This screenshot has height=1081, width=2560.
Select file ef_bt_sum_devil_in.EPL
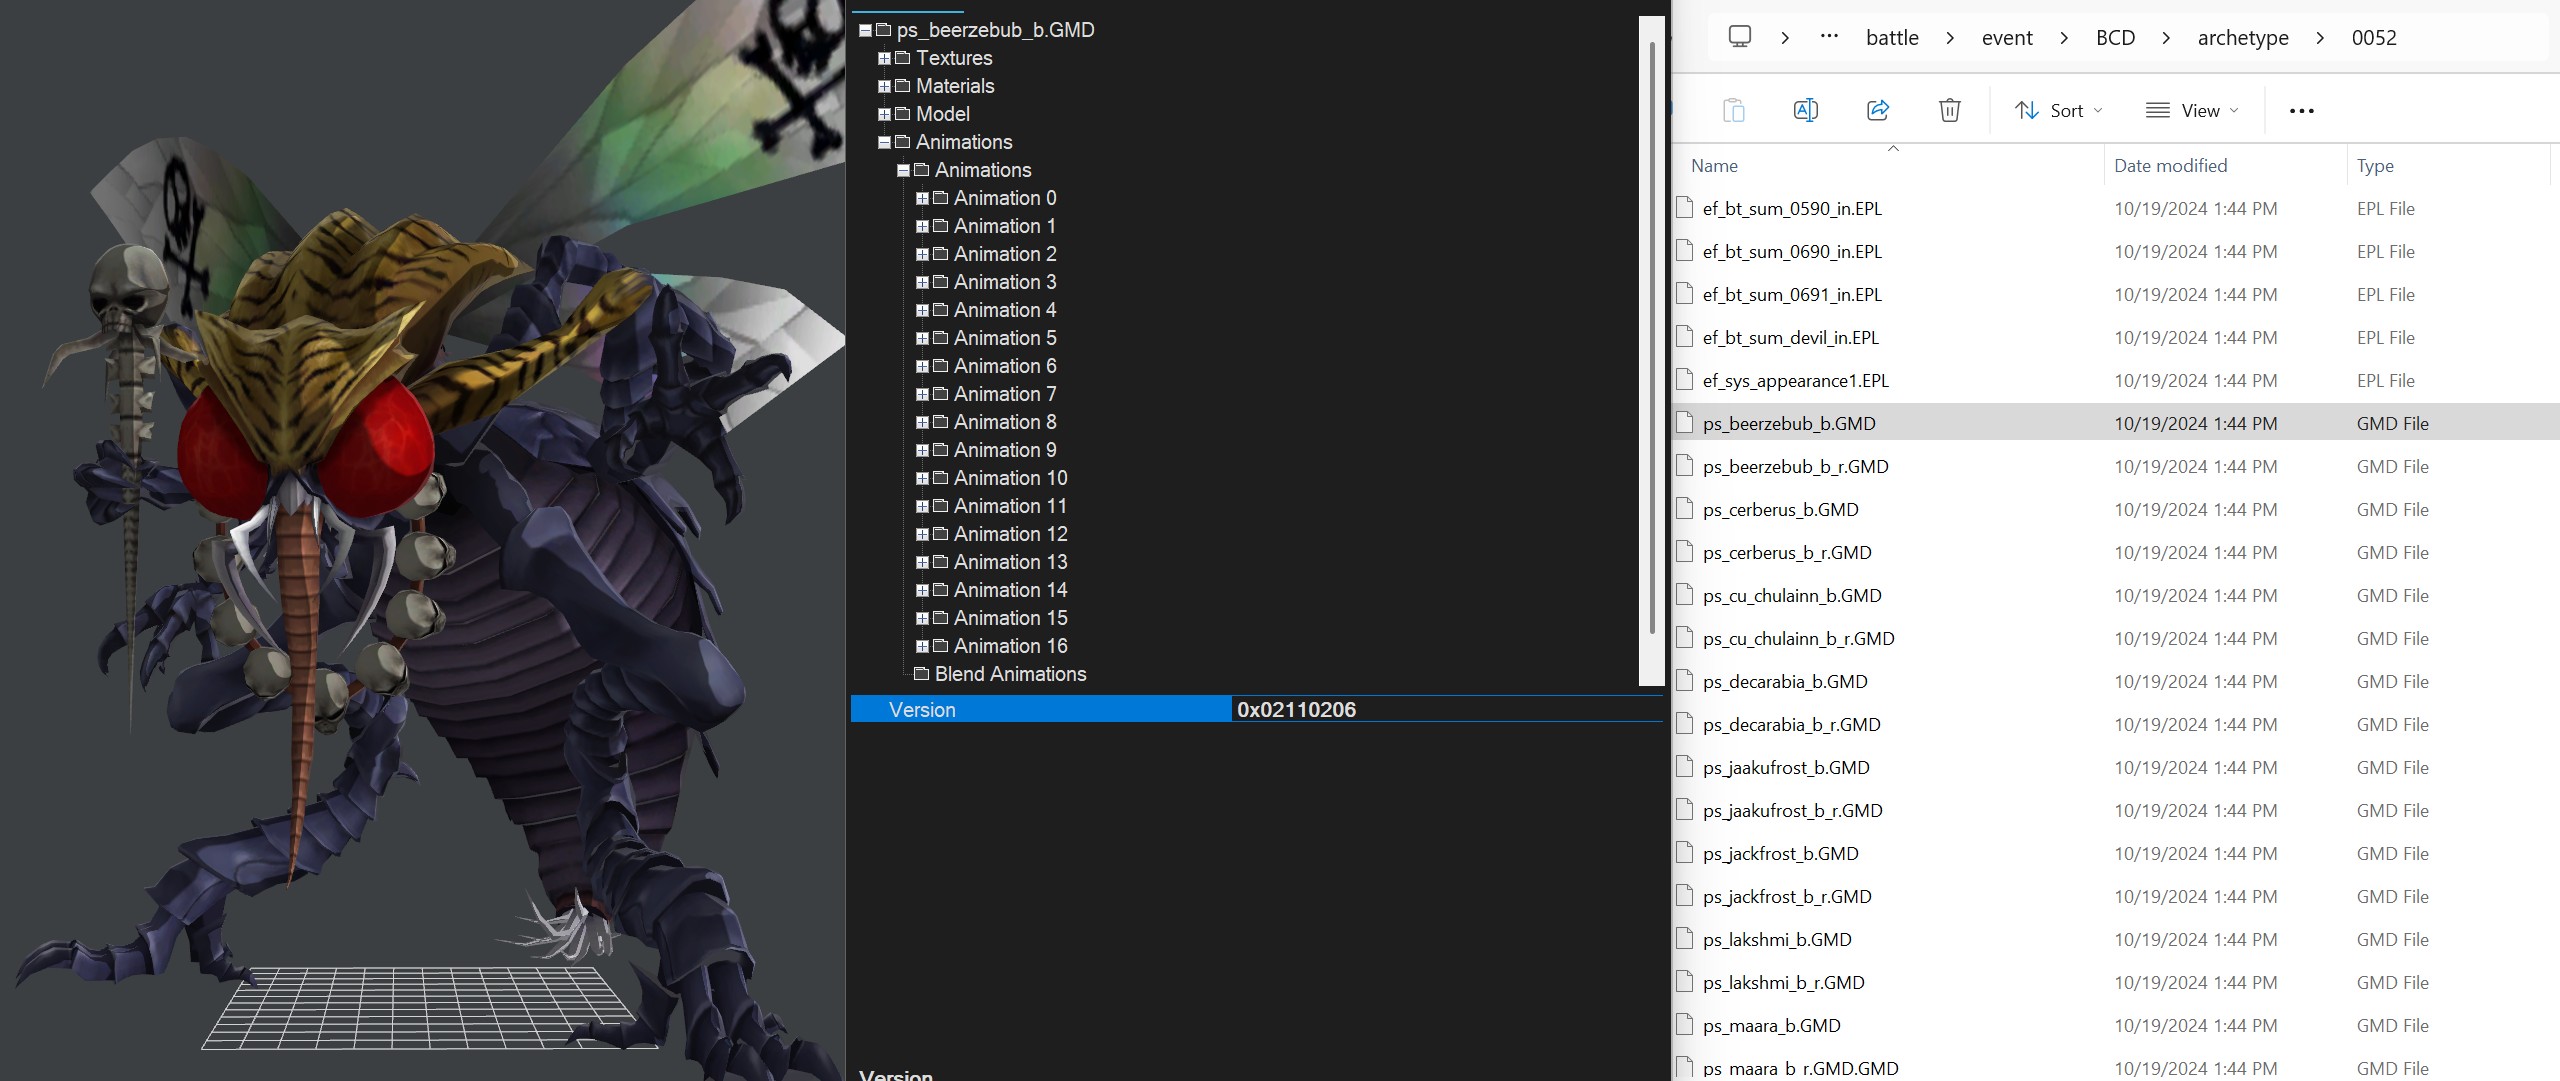click(x=1790, y=337)
